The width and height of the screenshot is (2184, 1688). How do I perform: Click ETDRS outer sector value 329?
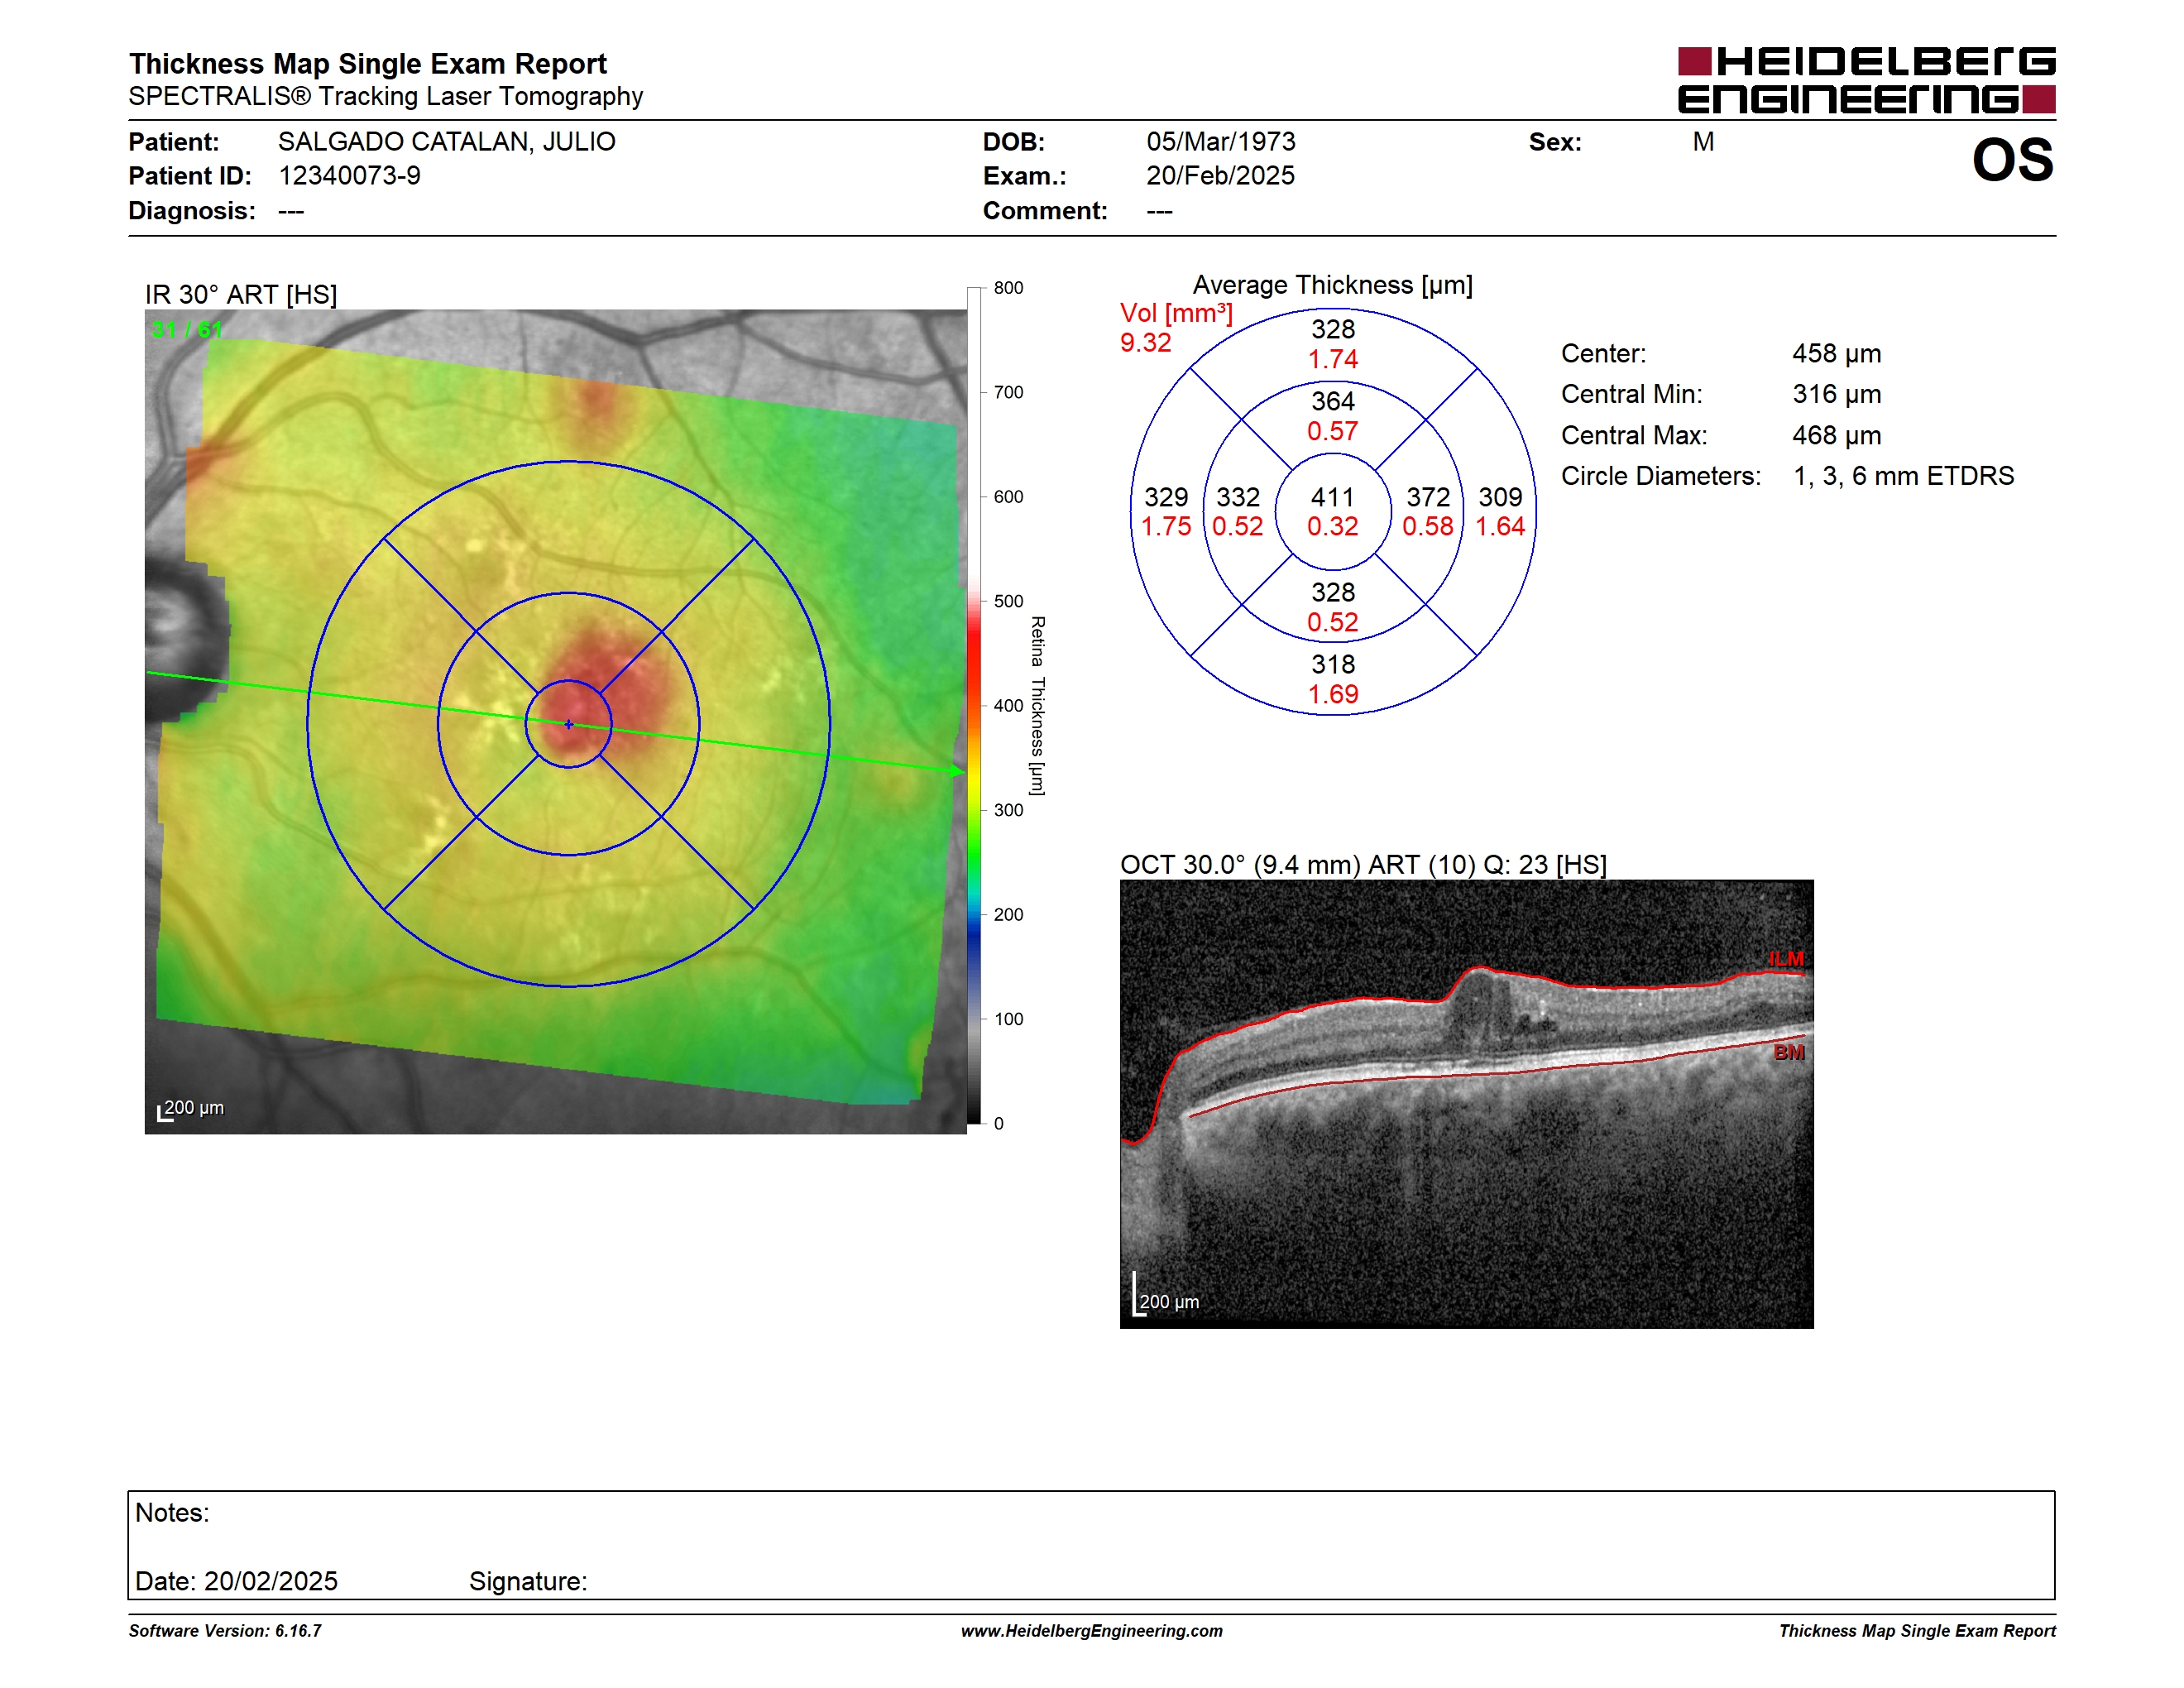coord(1166,497)
